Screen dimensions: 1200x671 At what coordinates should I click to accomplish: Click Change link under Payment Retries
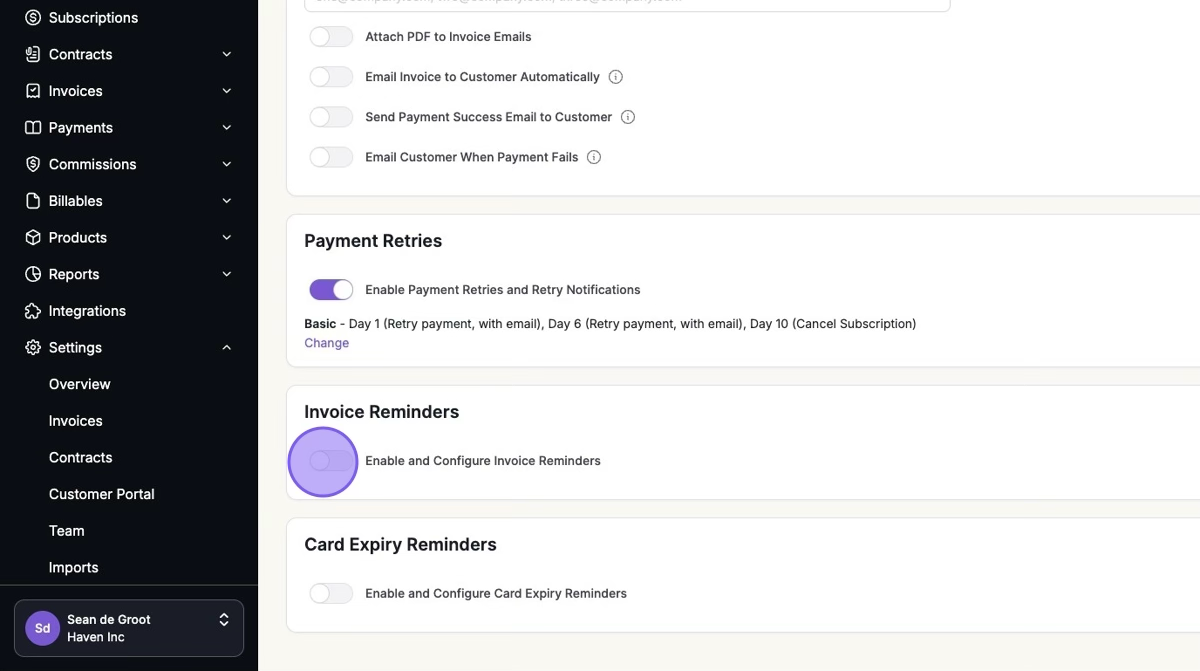(326, 343)
